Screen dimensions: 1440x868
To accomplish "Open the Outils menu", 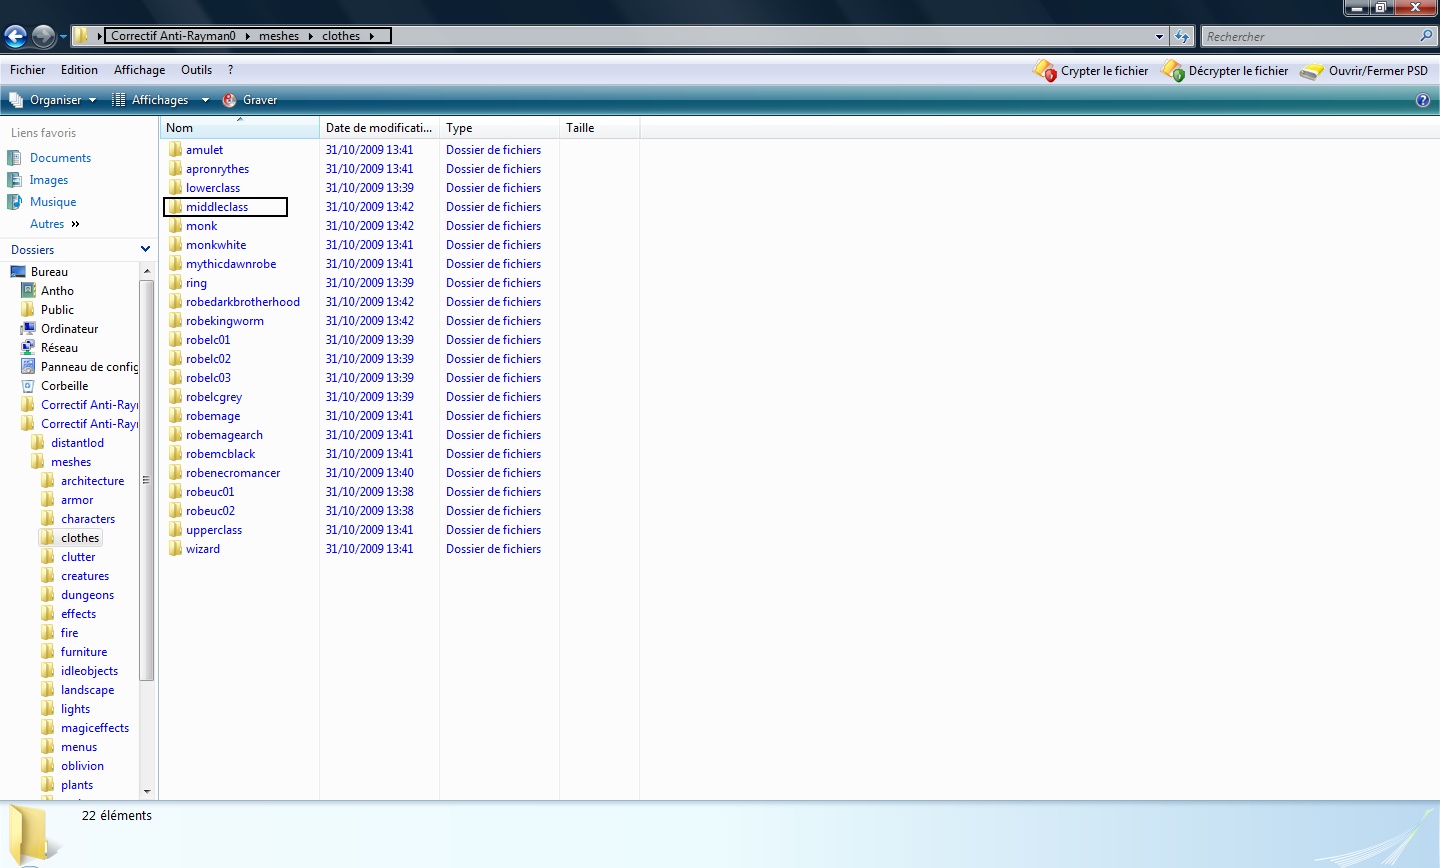I will [x=196, y=70].
